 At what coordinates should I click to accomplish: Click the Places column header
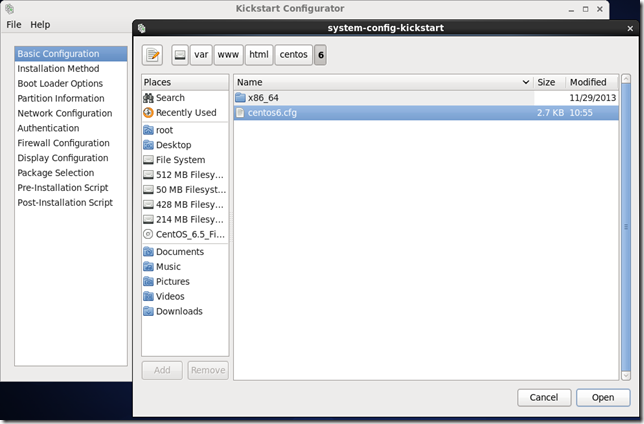[185, 82]
